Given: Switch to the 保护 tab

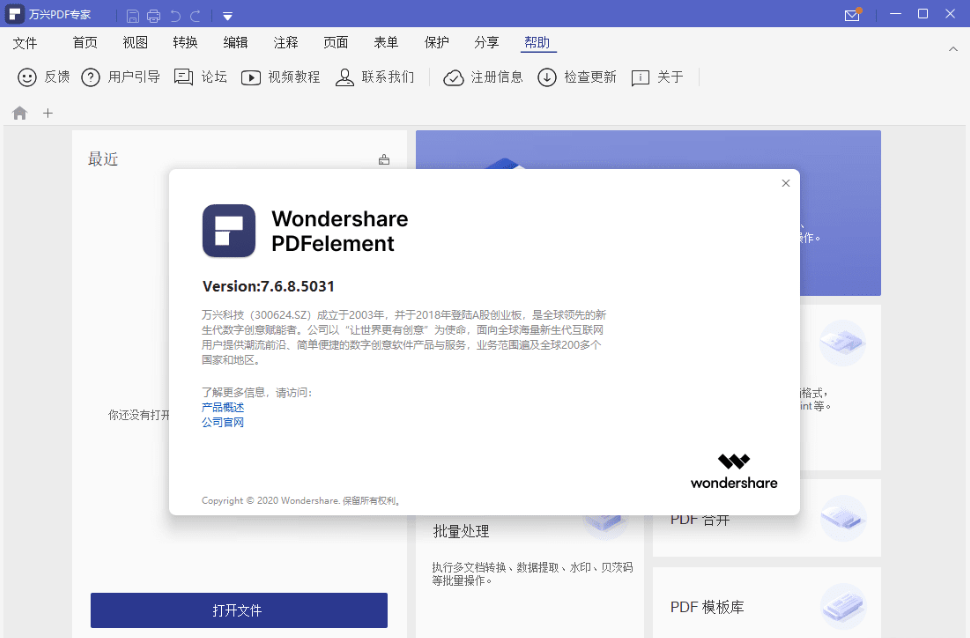Looking at the screenshot, I should [436, 42].
